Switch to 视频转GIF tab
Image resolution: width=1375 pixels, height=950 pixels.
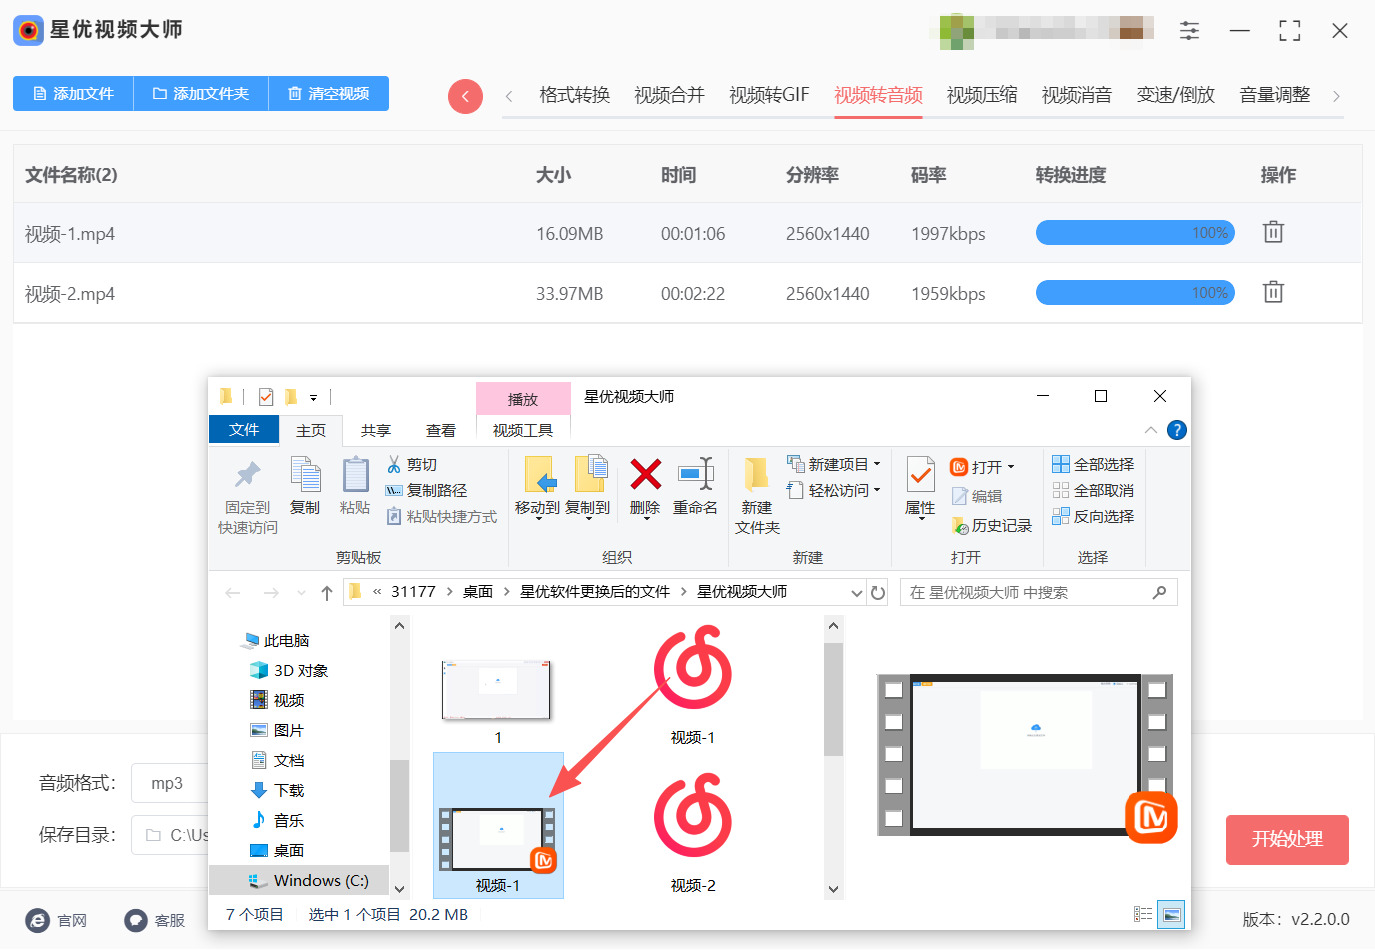click(x=769, y=96)
